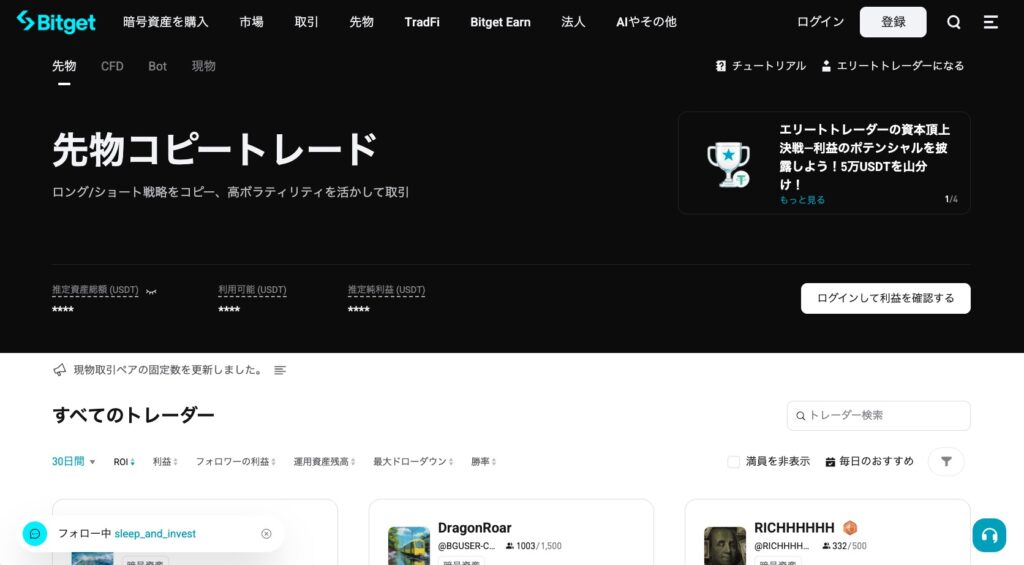1024x565 pixels.
Task: Sort traders by 勝率
Action: click(483, 462)
